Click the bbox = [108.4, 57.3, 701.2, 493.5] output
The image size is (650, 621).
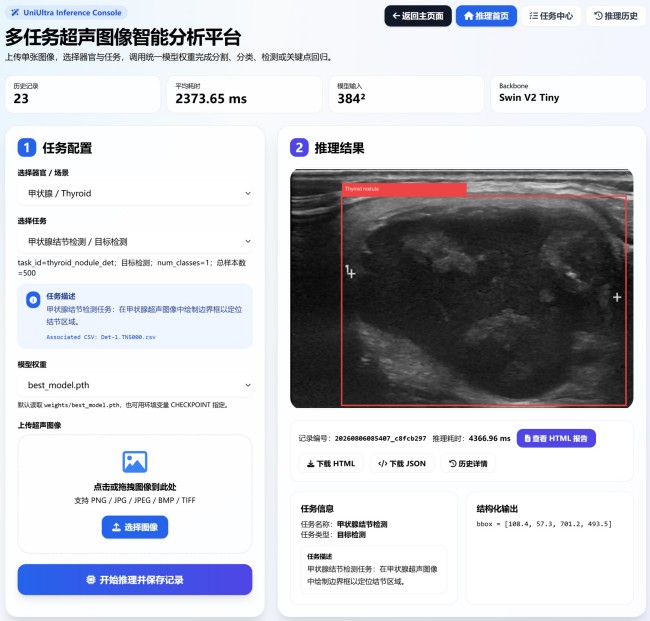point(544,524)
